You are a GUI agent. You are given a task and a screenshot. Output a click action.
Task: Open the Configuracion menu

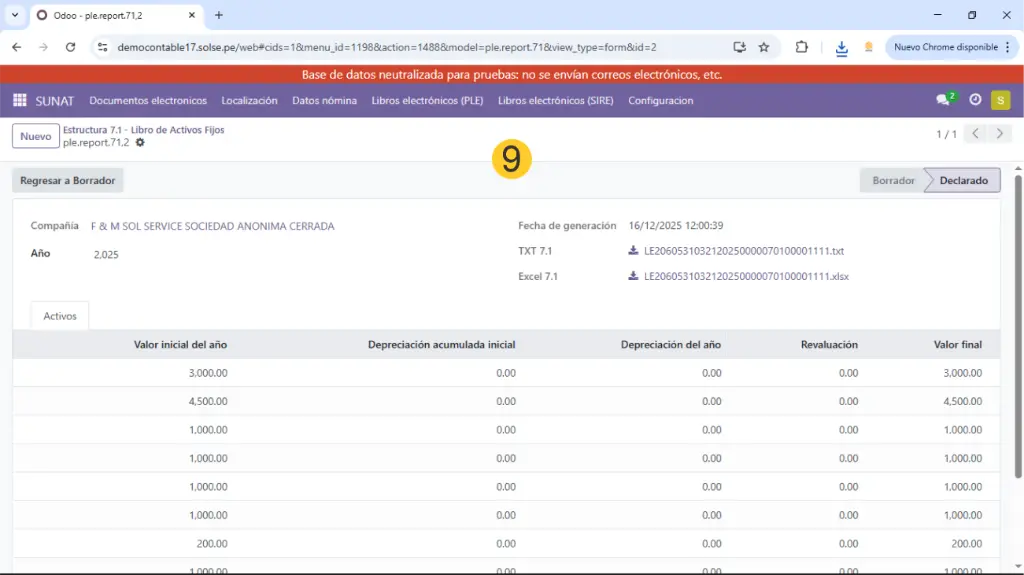660,100
